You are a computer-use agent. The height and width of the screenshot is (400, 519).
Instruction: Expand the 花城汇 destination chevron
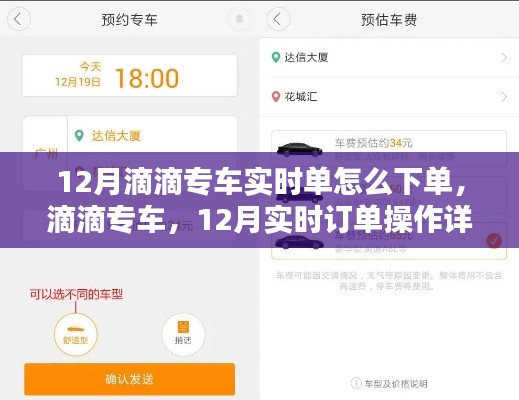pyautogui.click(x=504, y=97)
